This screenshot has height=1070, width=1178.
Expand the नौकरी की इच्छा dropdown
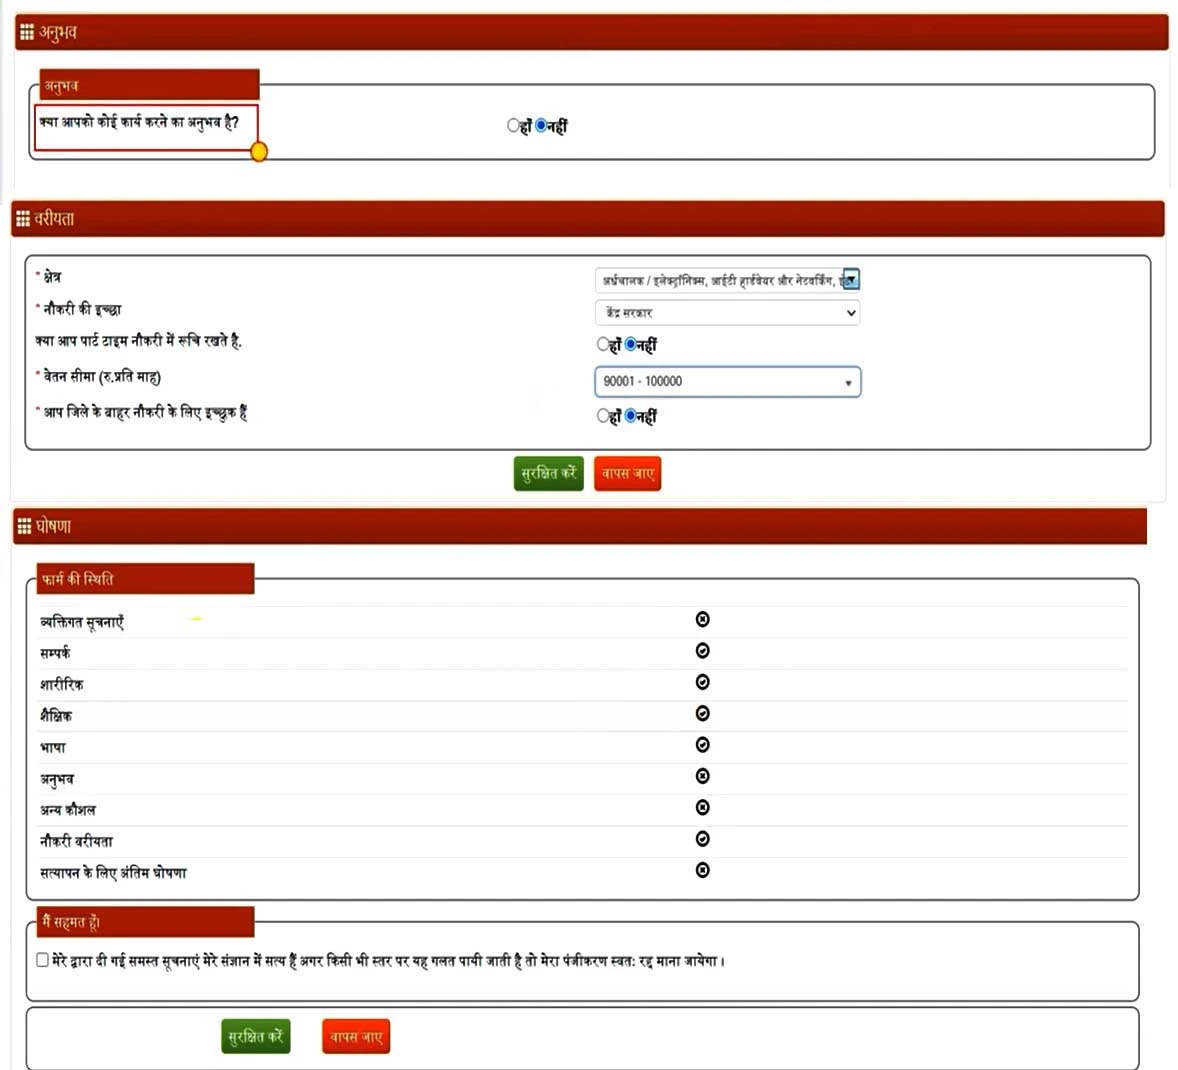(x=727, y=313)
